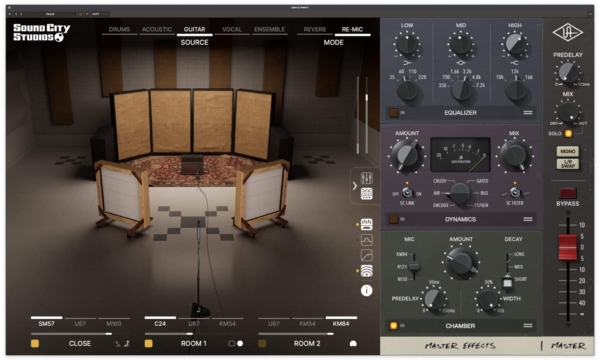The width and height of the screenshot is (600, 362).
Task: Select ROOM 1 omni pattern dot
Action: tap(240, 344)
